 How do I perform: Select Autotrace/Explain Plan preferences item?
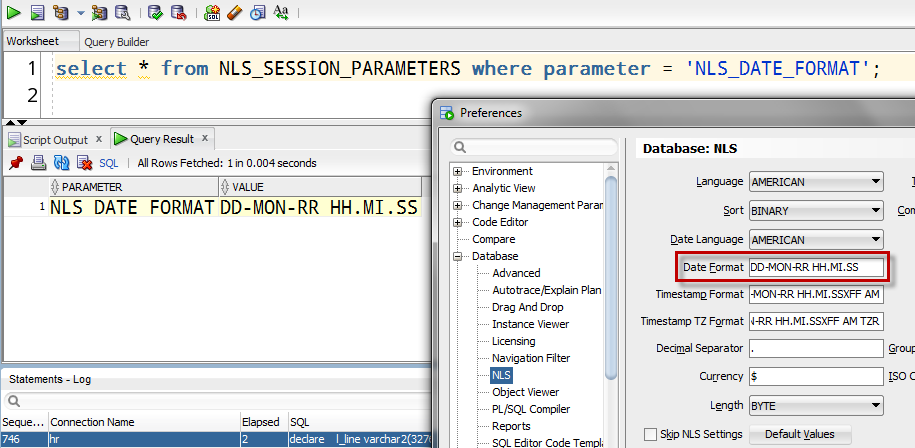(547, 290)
